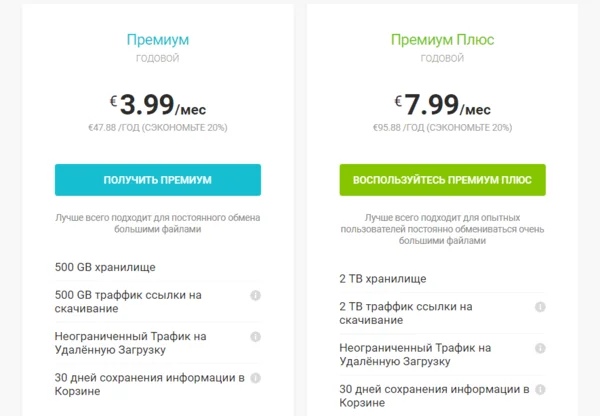Click the 2 TB хранилище feature row
This screenshot has height=416, width=600.
[x=442, y=279]
